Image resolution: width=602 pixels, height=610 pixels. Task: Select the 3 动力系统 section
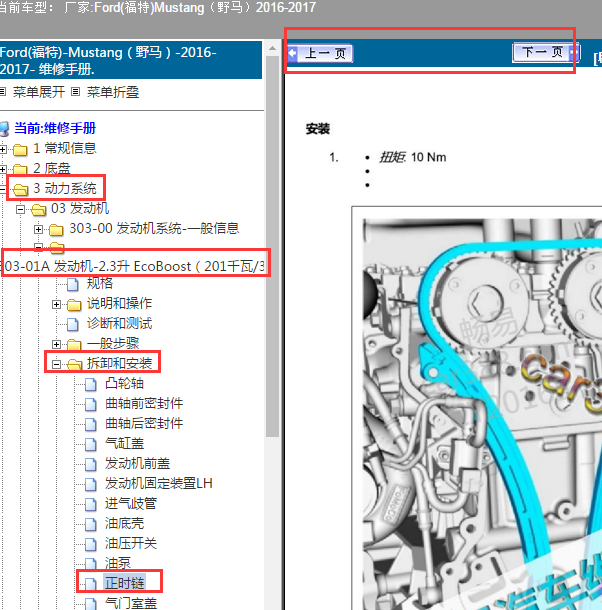(x=65, y=188)
